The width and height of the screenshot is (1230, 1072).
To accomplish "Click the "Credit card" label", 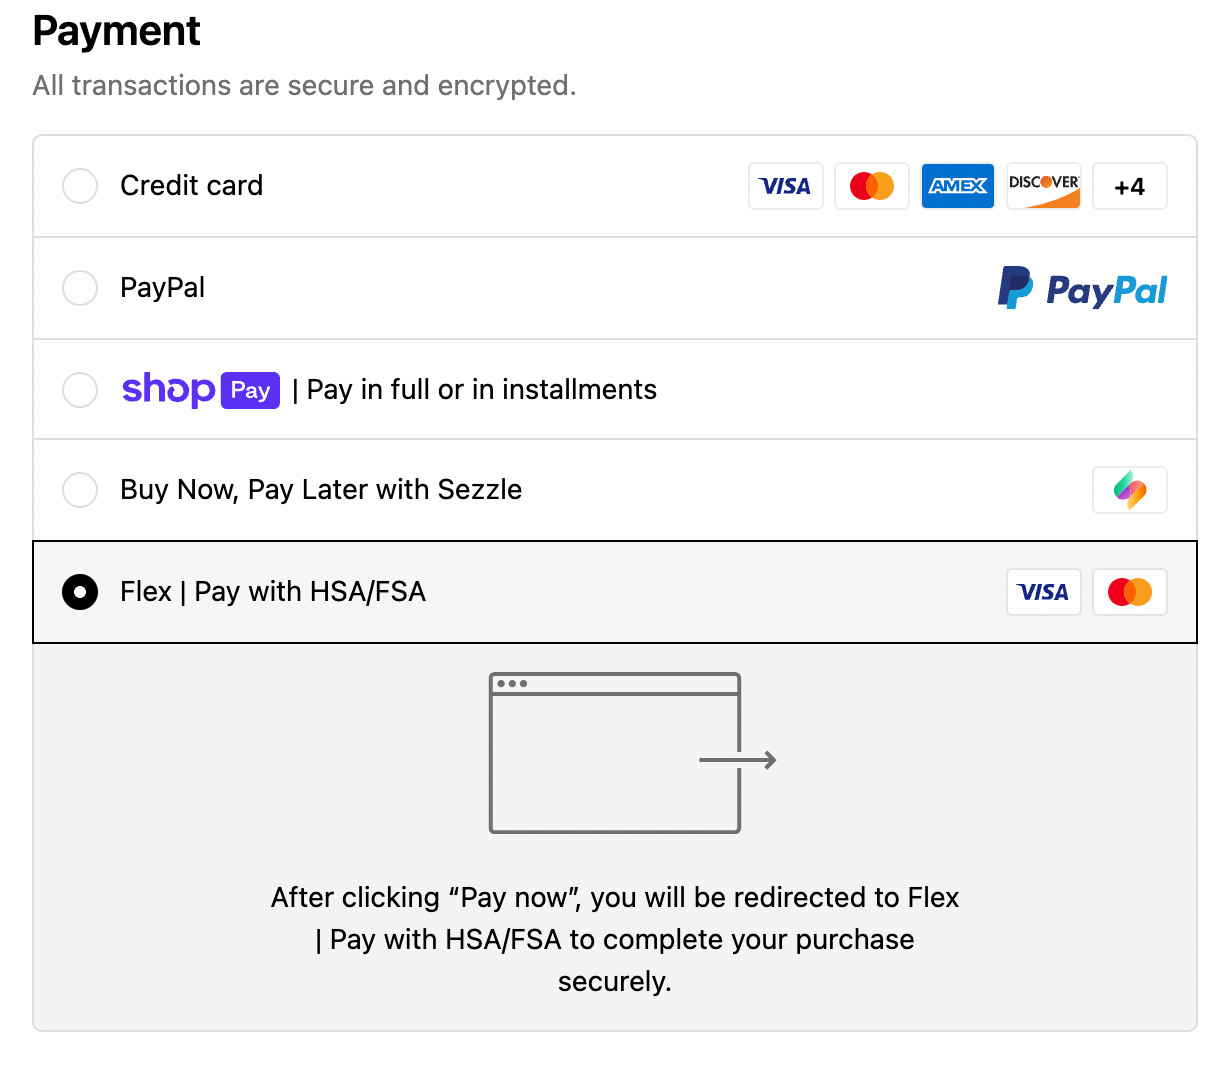I will click(x=191, y=186).
